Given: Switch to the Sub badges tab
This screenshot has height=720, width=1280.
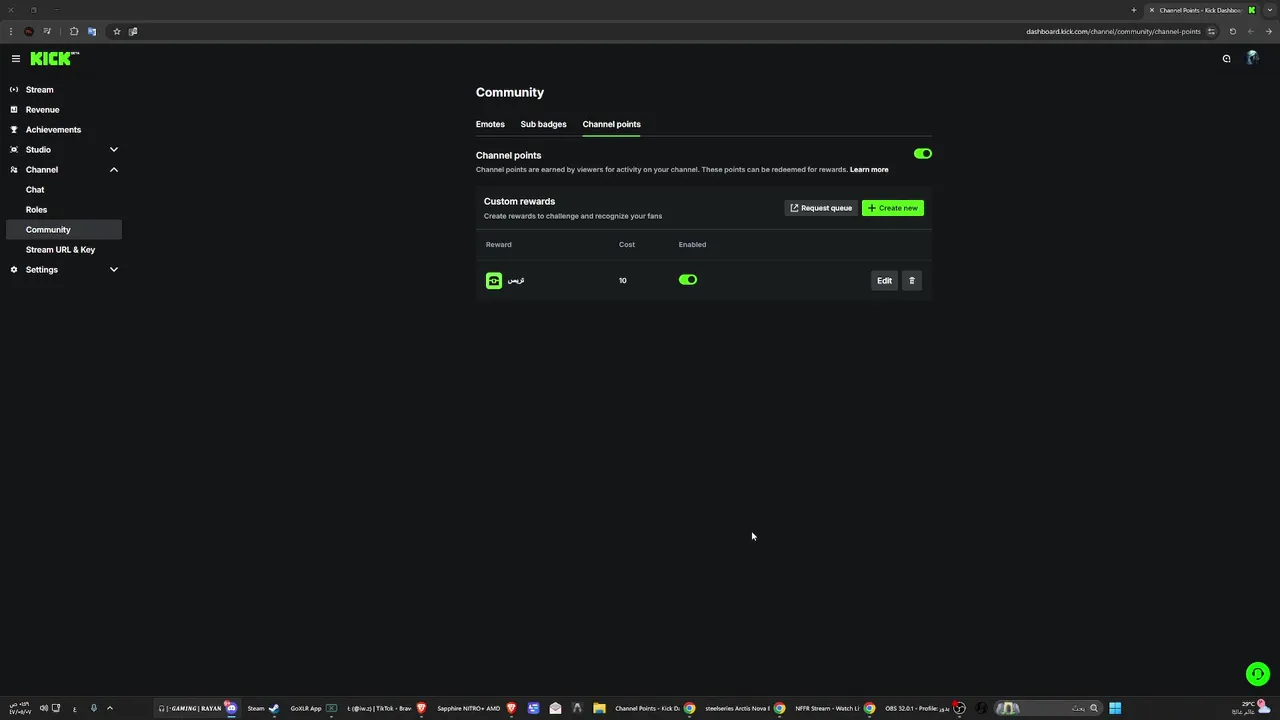Looking at the screenshot, I should 543,124.
